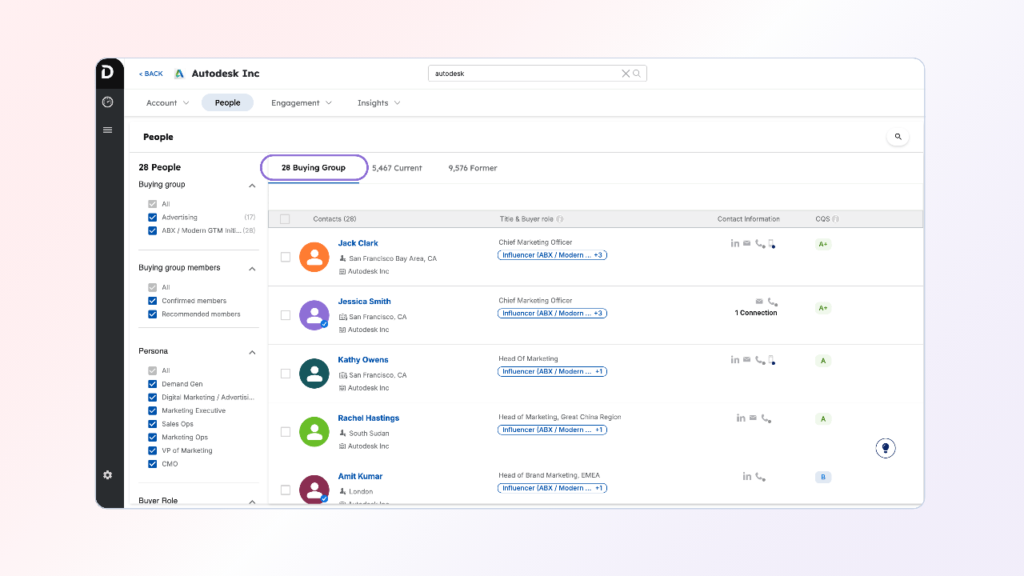1024x576 pixels.
Task: Open Amit Kumar's LinkedIn icon
Action: 746,477
